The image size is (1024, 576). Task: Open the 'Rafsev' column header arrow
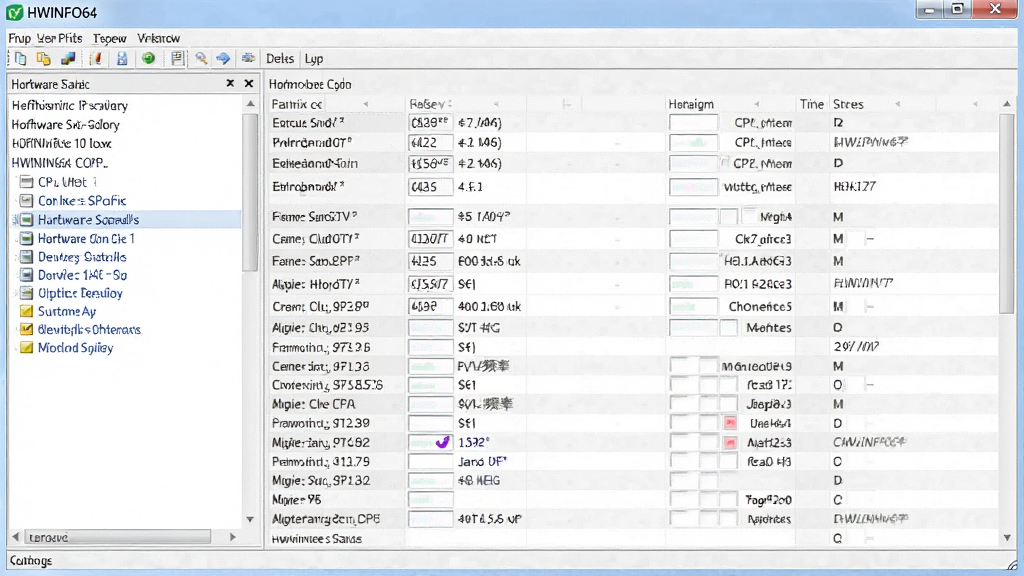[x=496, y=104]
